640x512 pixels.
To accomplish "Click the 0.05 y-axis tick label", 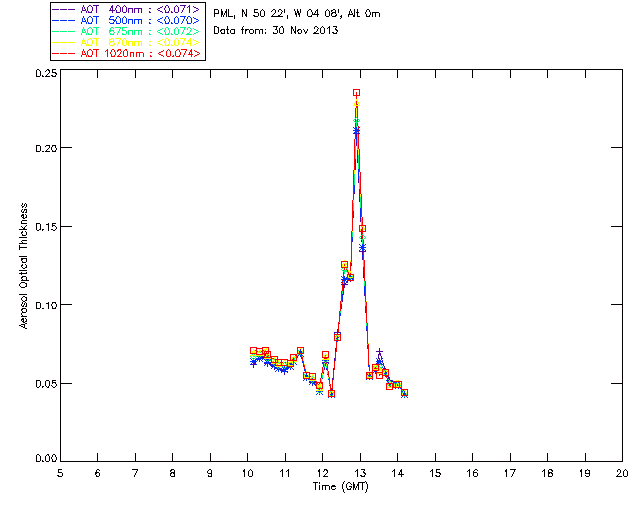I will point(46,384).
